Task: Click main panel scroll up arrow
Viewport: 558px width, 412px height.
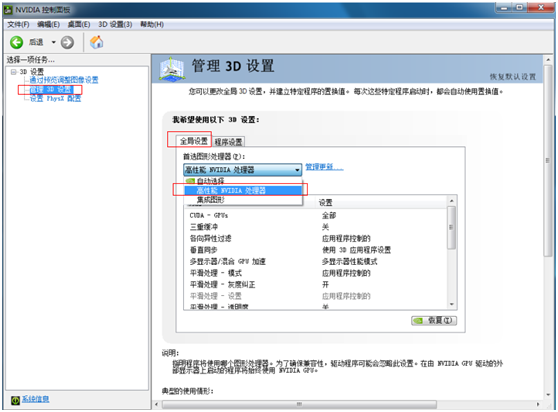Action: click(548, 60)
